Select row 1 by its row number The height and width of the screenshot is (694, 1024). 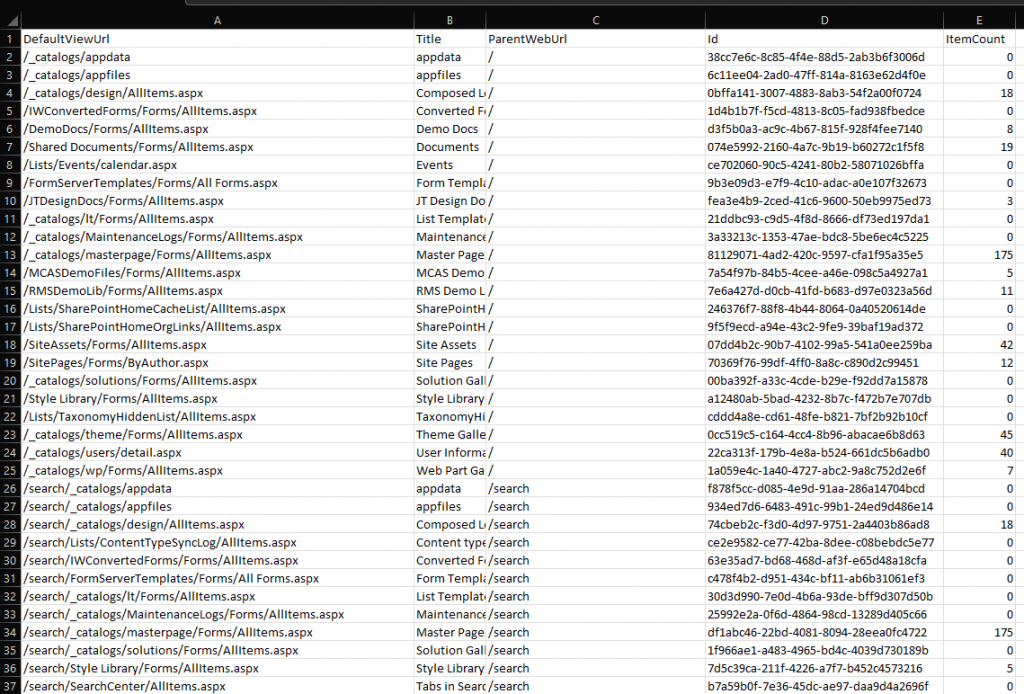[9, 39]
